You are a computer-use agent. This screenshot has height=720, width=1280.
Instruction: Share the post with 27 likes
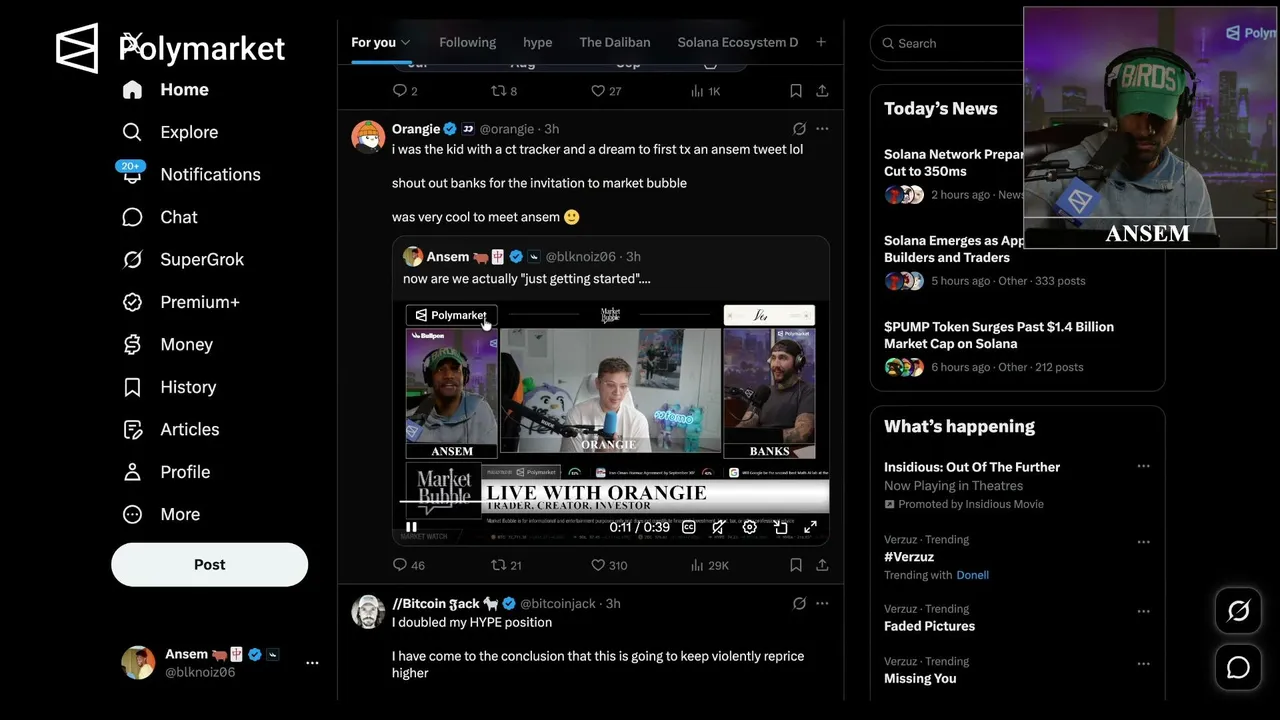822,91
